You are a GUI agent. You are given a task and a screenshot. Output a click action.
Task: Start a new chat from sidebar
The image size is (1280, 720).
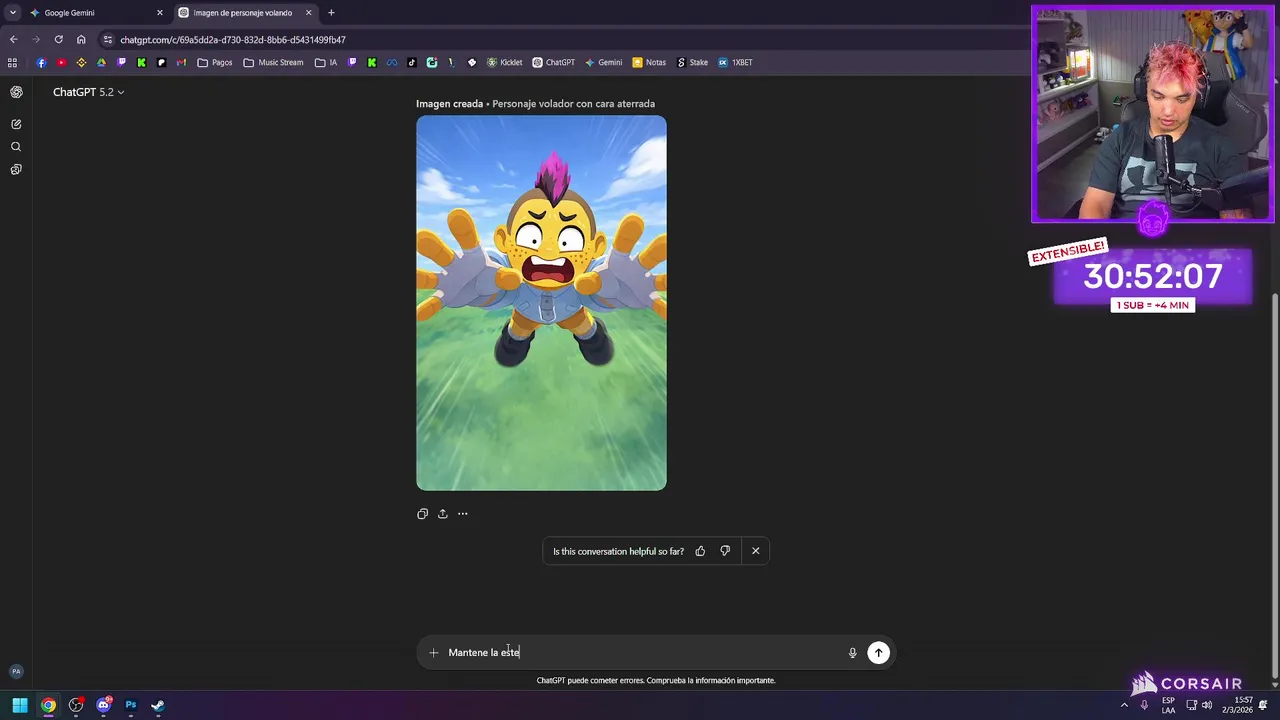click(16, 124)
